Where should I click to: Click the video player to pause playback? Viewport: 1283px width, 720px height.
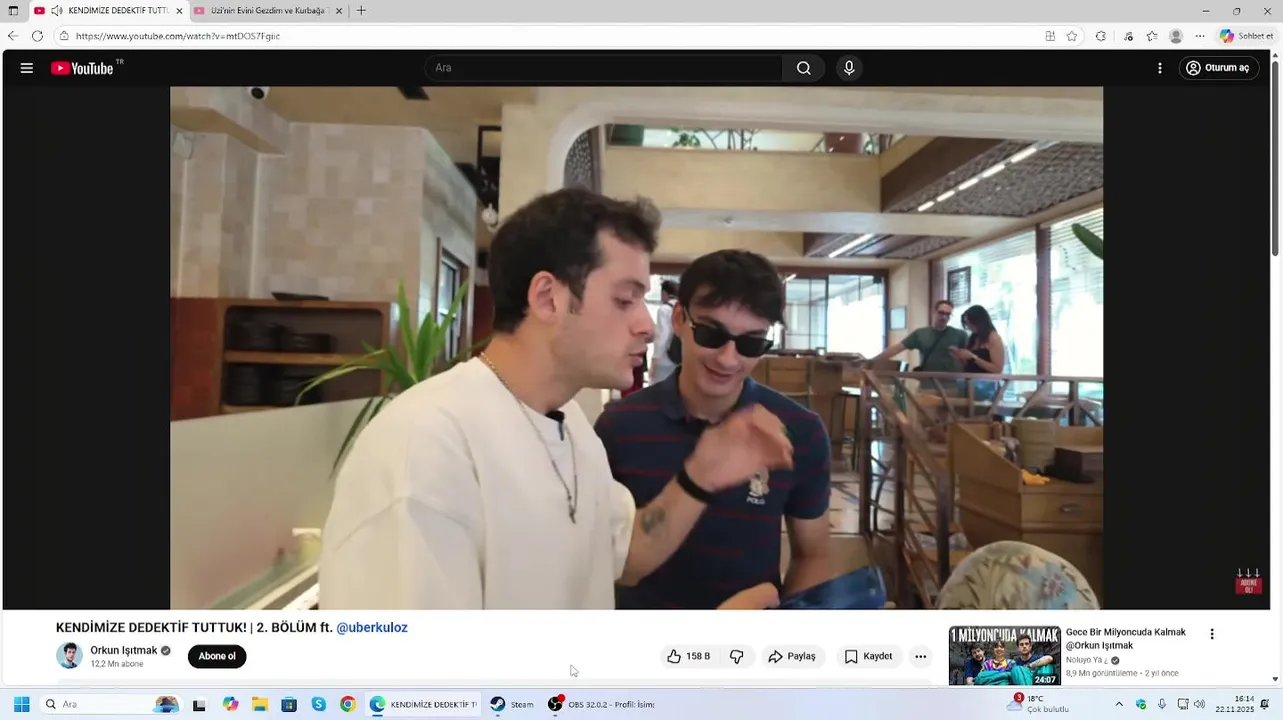pyautogui.click(x=636, y=347)
